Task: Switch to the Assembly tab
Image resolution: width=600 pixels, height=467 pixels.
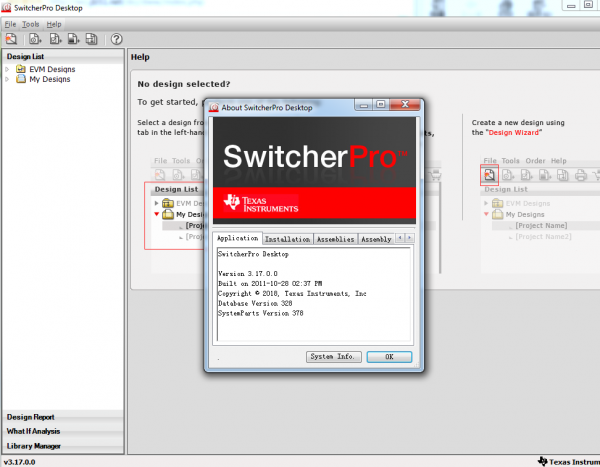Action: 376,239
